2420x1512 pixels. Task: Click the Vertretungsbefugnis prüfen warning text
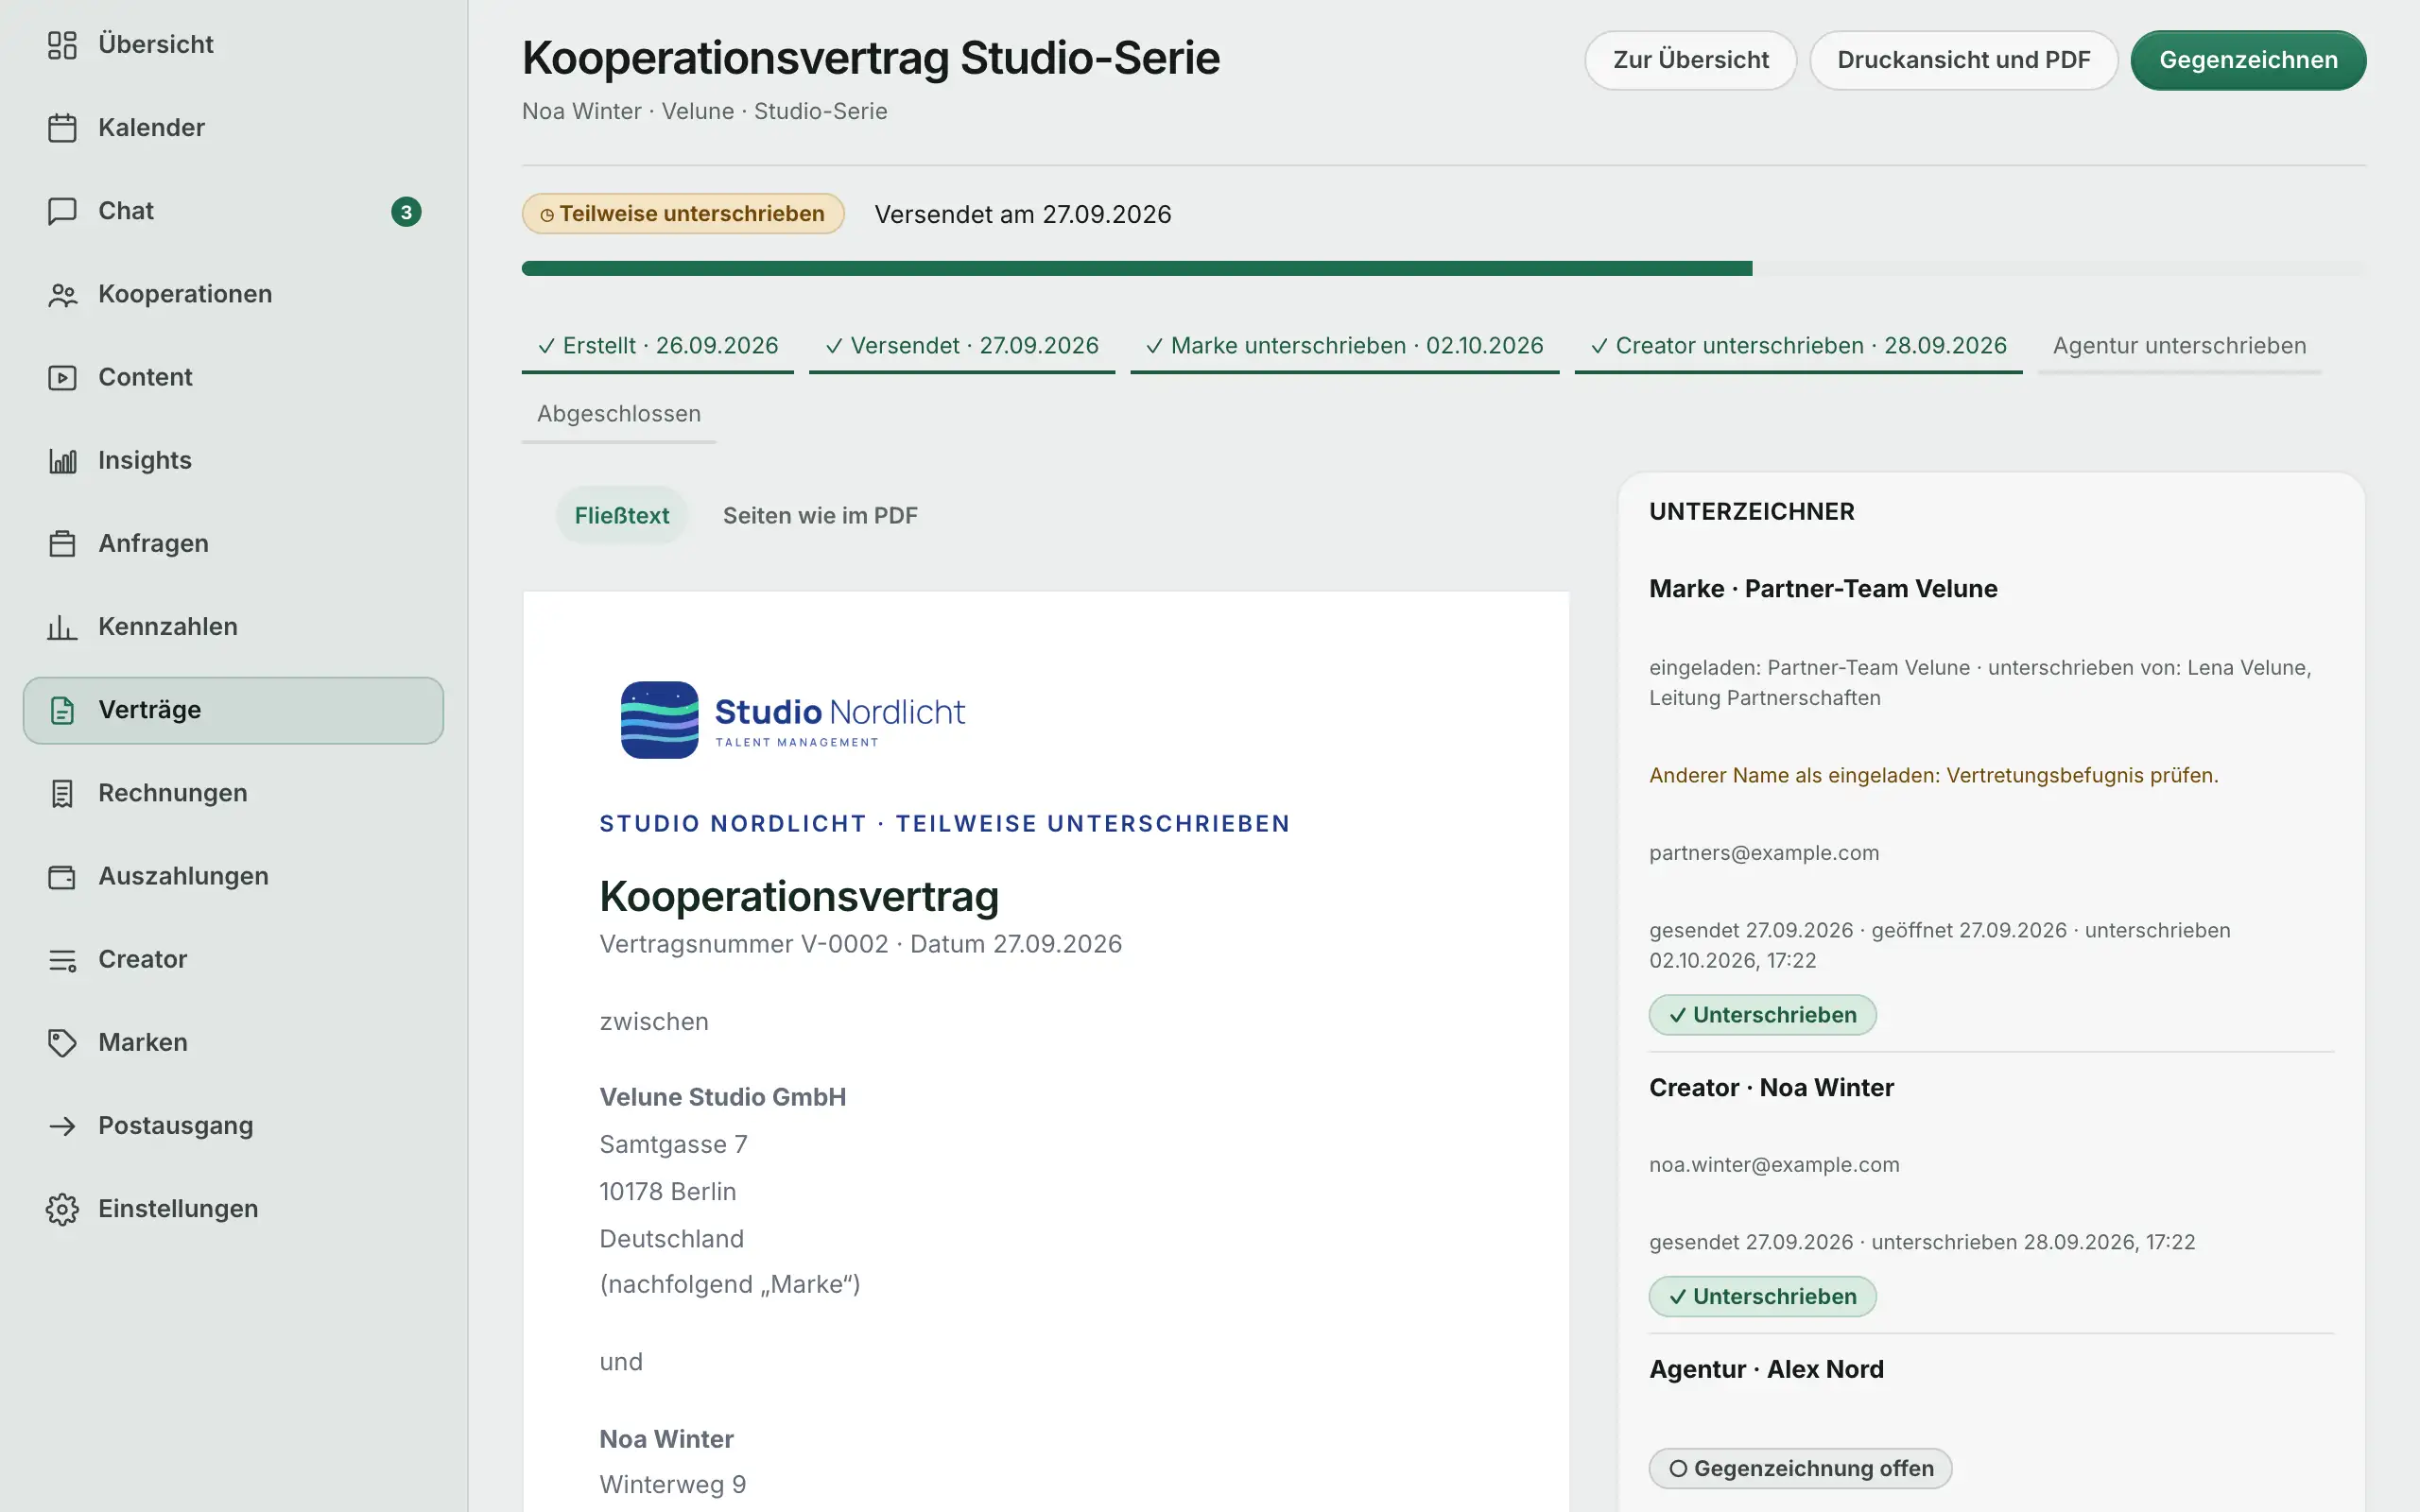click(x=1933, y=775)
